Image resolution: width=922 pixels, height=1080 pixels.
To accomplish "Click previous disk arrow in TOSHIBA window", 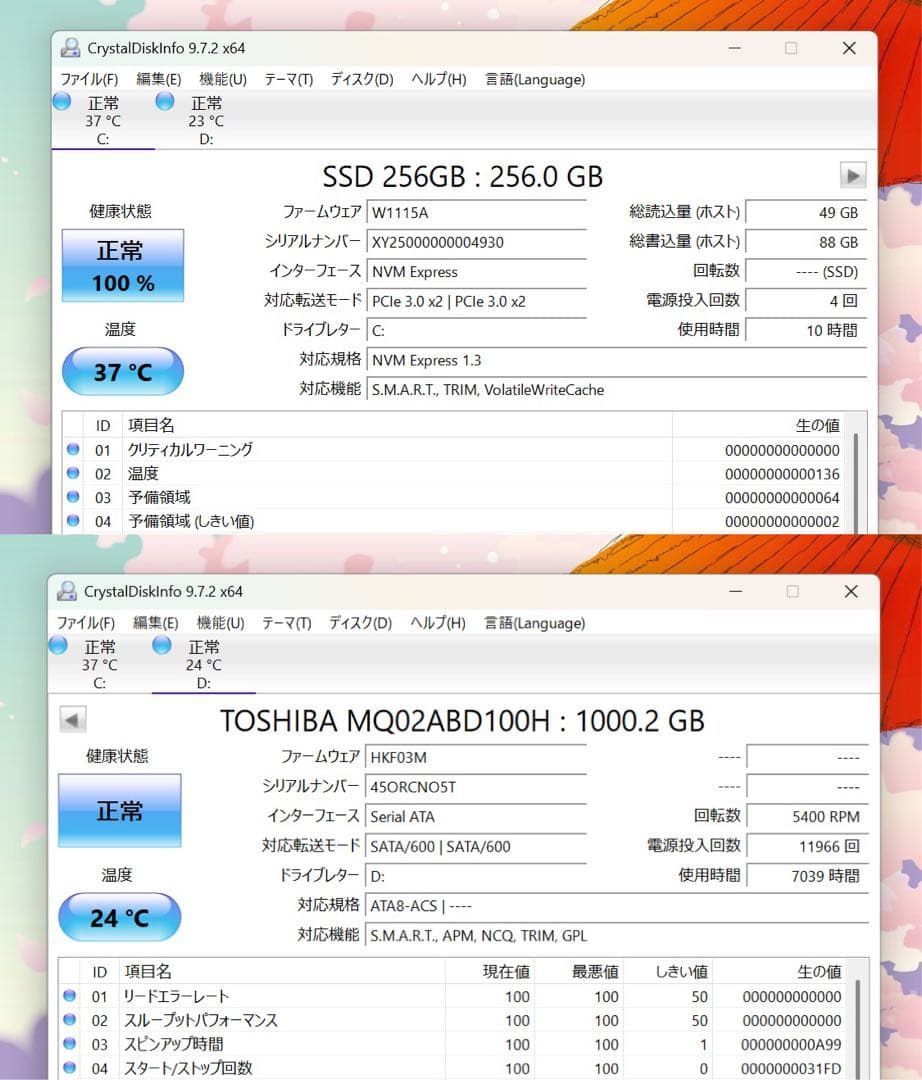I will [x=73, y=719].
